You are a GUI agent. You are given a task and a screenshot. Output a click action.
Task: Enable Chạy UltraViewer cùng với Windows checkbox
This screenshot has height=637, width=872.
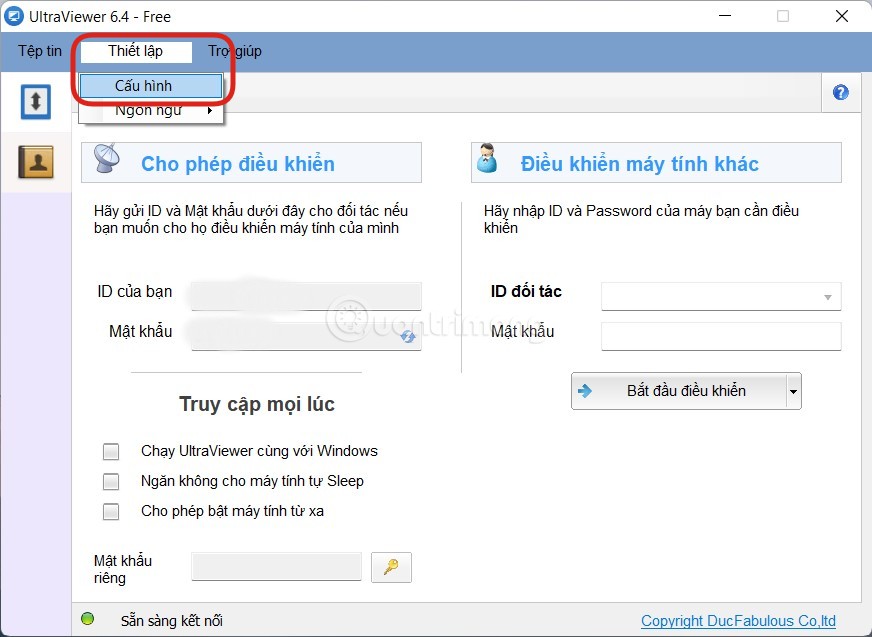tap(111, 451)
